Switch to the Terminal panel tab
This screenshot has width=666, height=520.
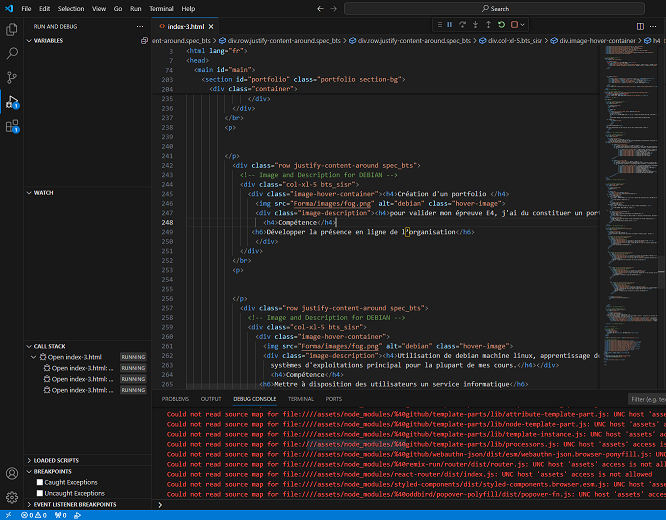[301, 398]
